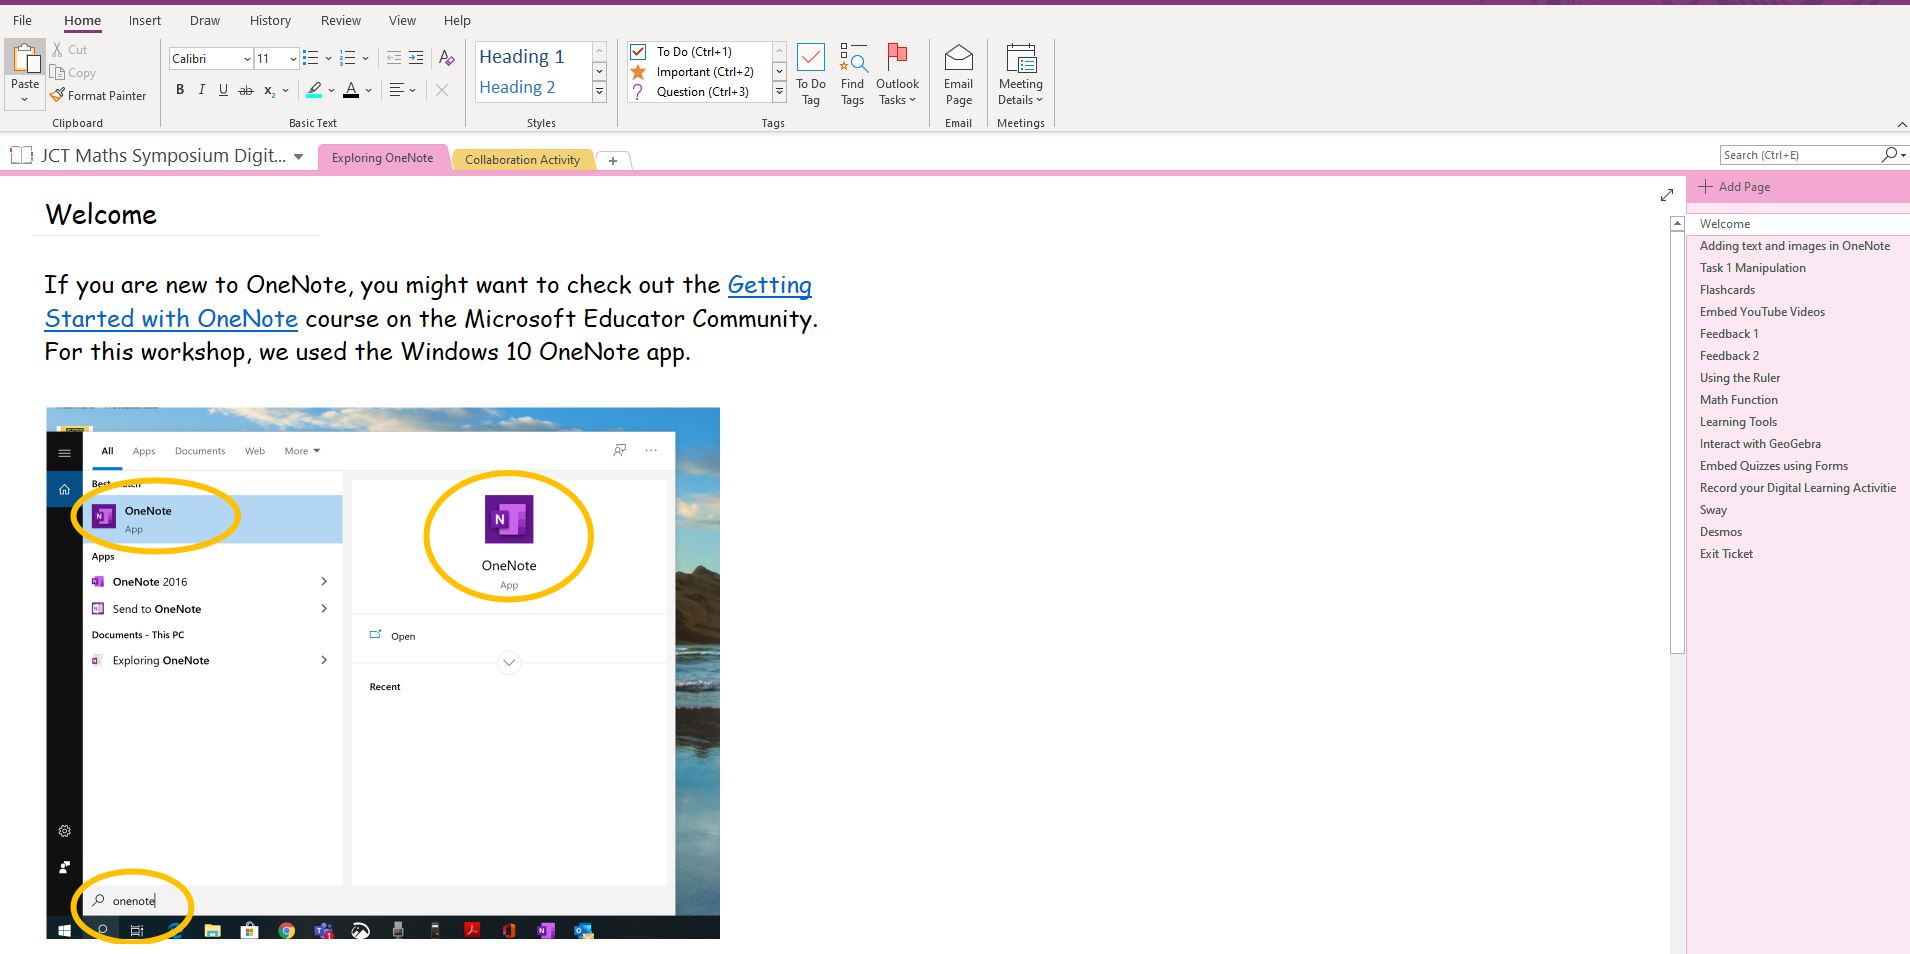The image size is (1910, 954).
Task: Expand the Styles gallery More arrow
Action: [x=599, y=92]
